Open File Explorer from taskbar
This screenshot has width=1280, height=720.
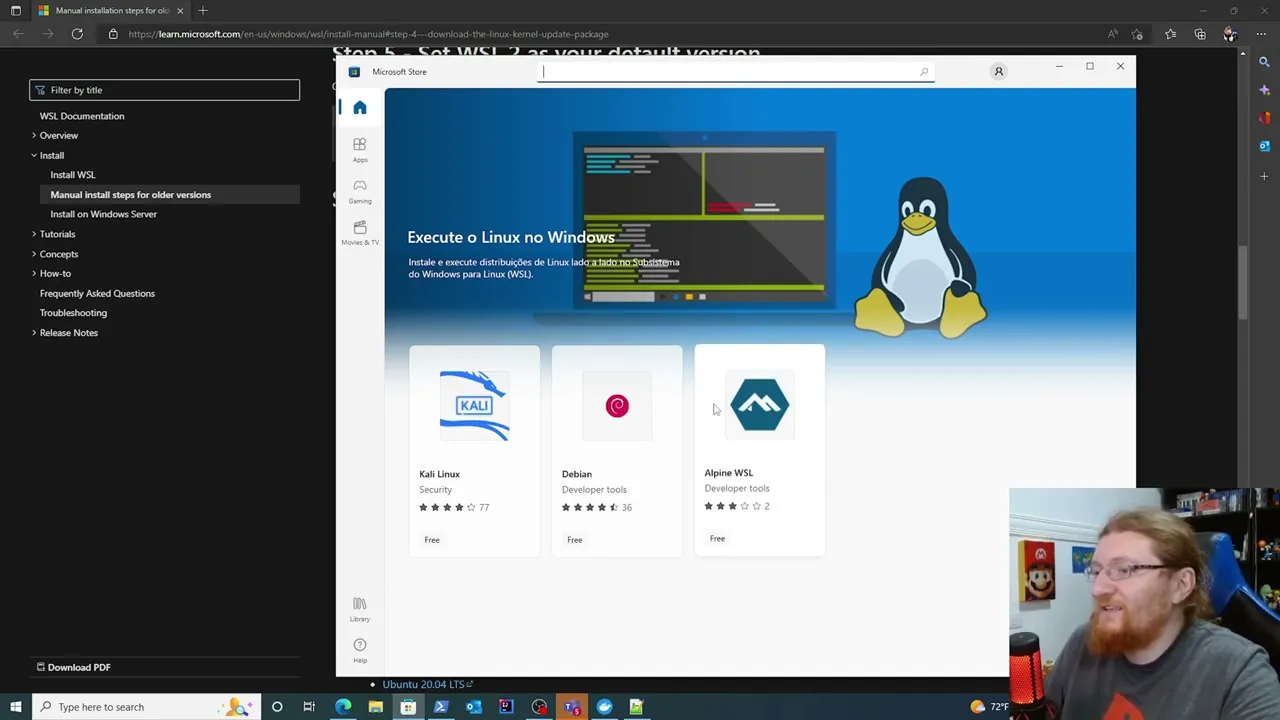click(x=375, y=707)
